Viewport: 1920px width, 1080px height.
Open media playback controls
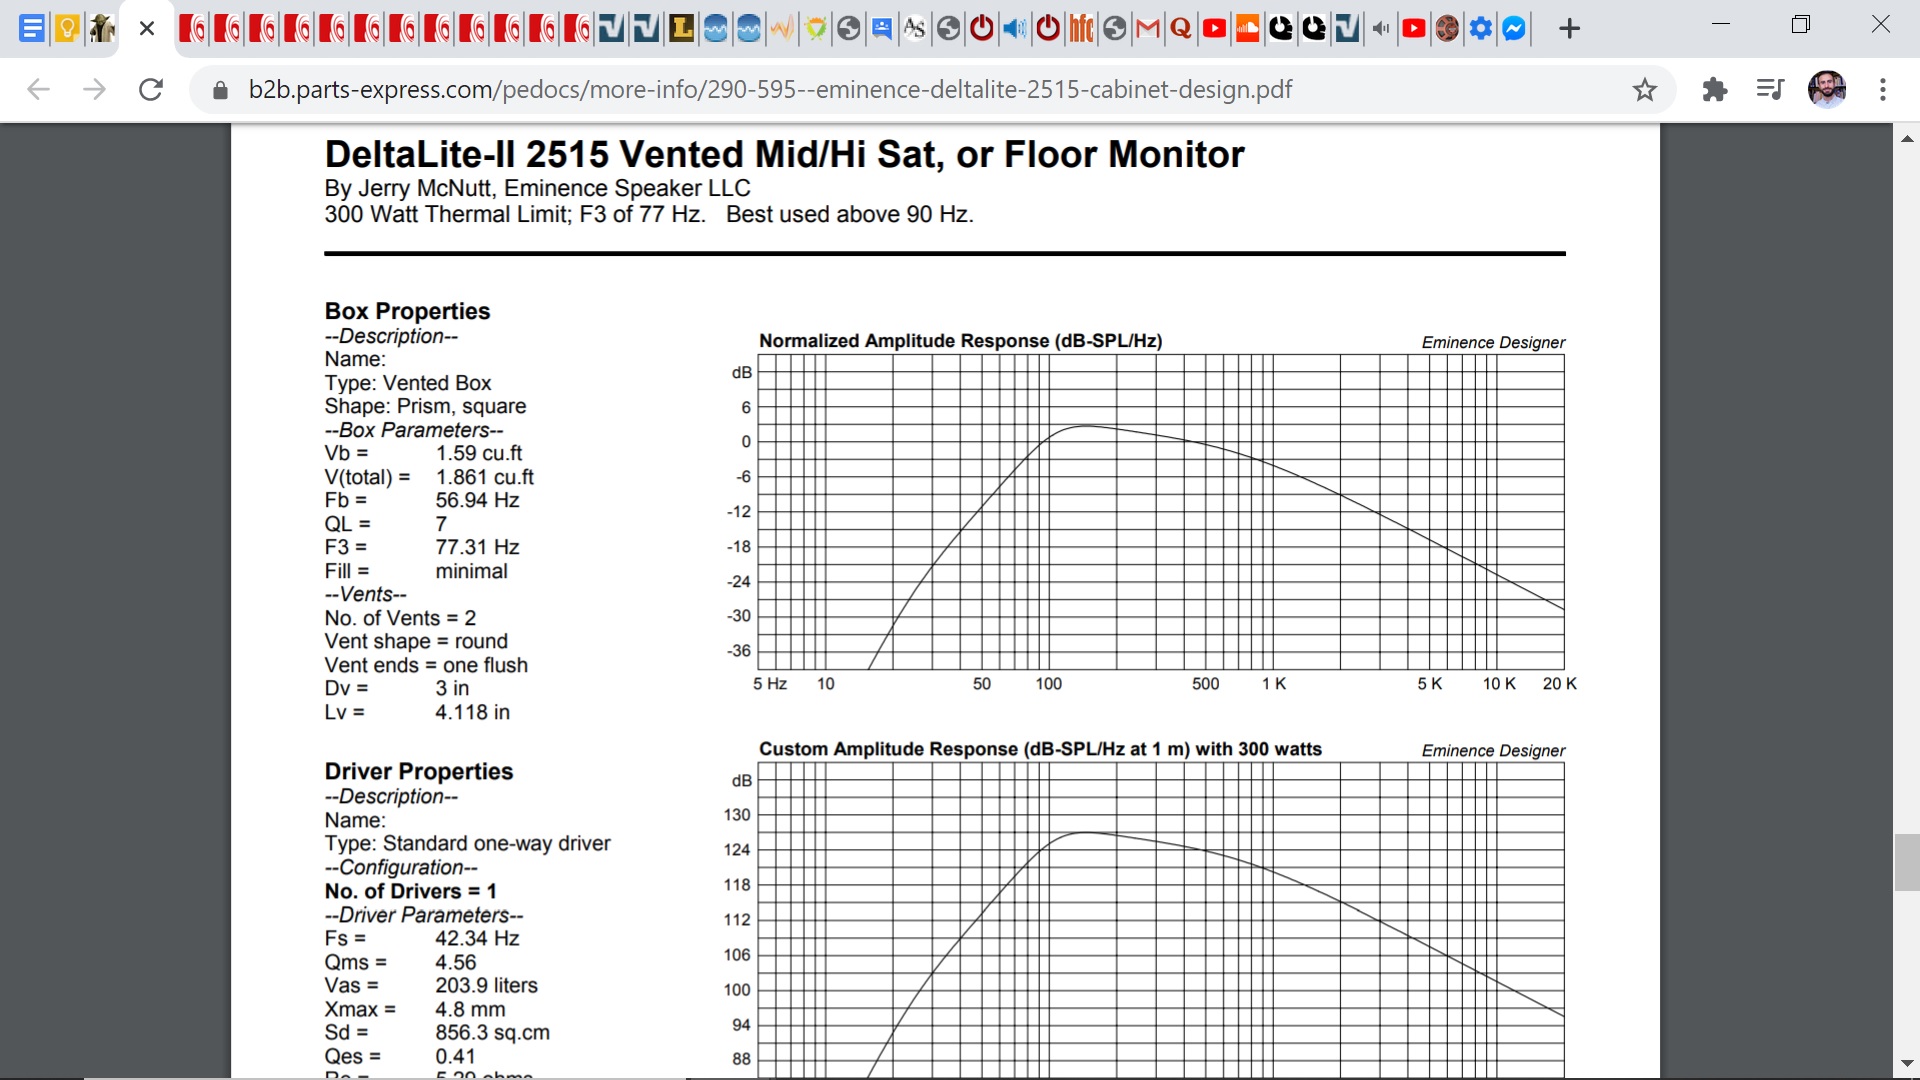(x=1770, y=90)
